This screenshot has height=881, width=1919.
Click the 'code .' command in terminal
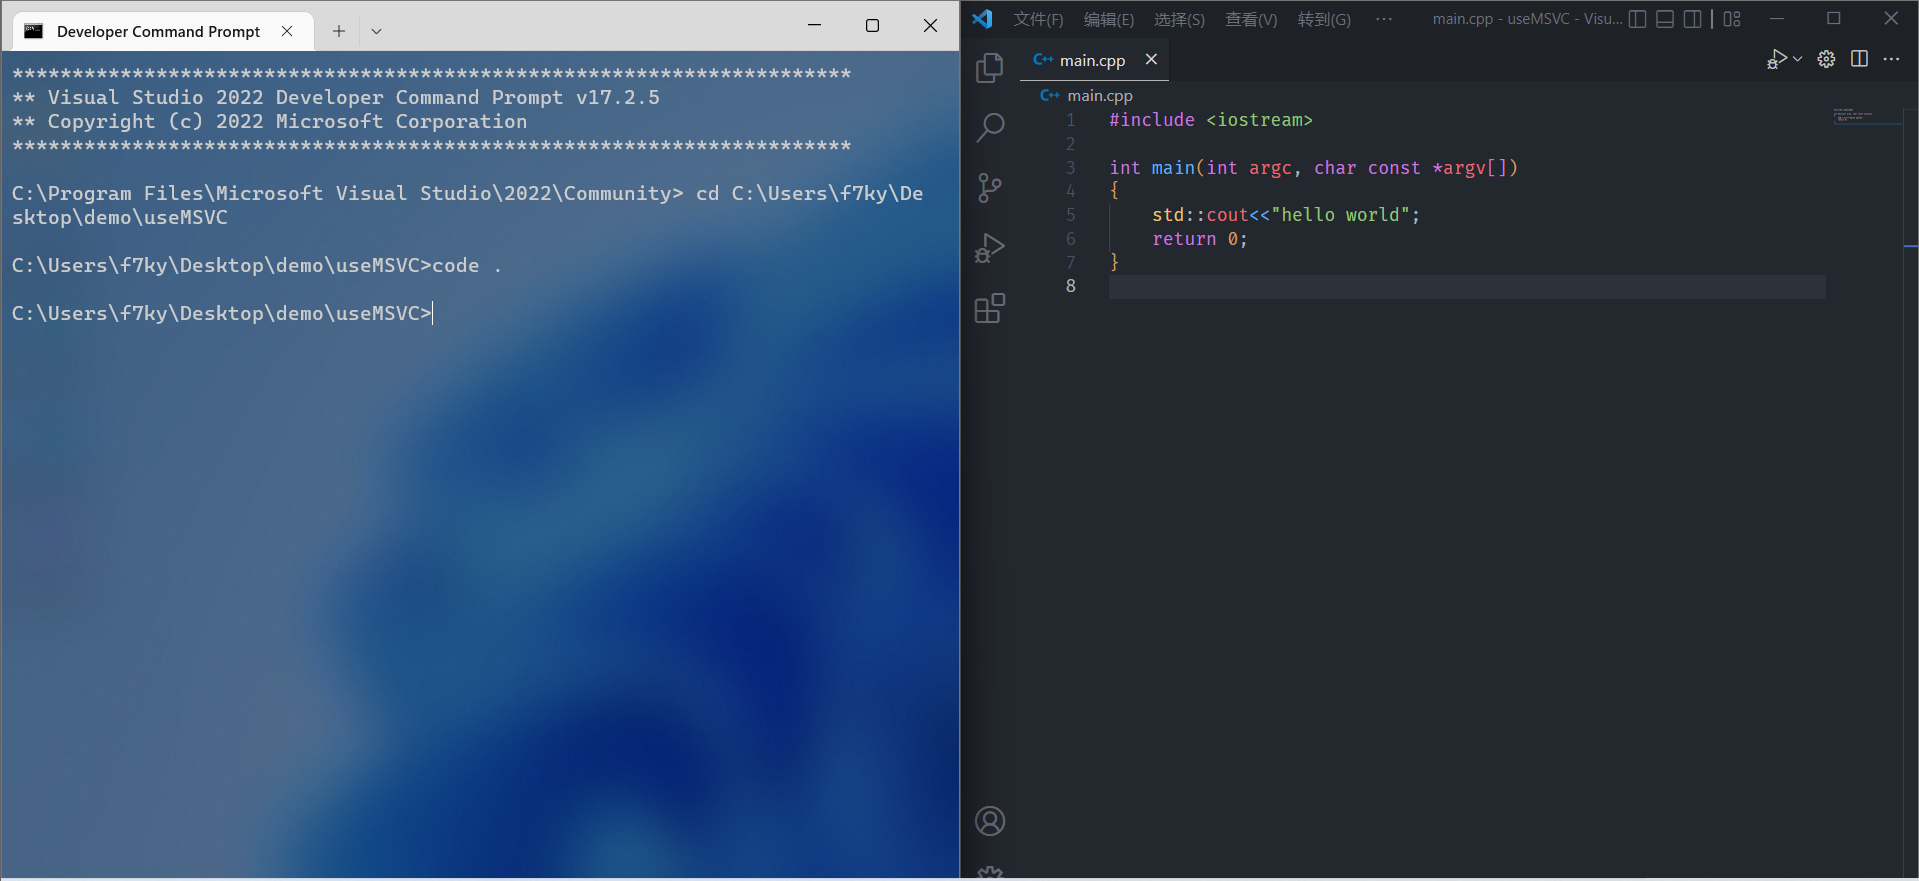pyautogui.click(x=467, y=266)
